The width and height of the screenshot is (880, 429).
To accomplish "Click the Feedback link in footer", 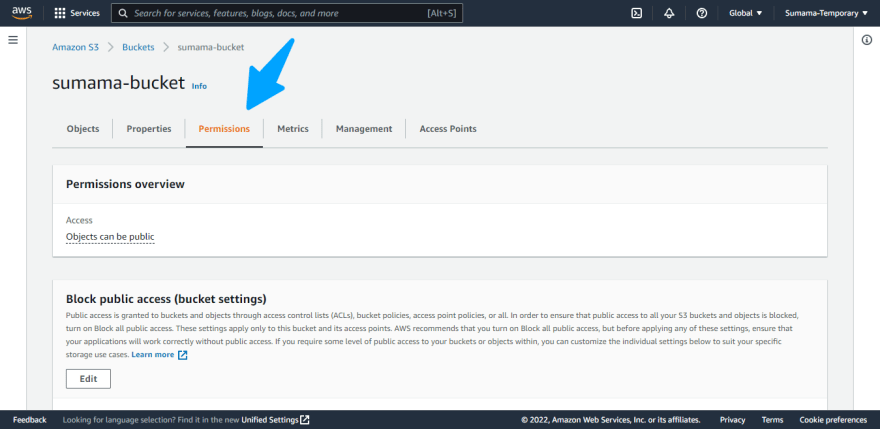I will click(30, 419).
